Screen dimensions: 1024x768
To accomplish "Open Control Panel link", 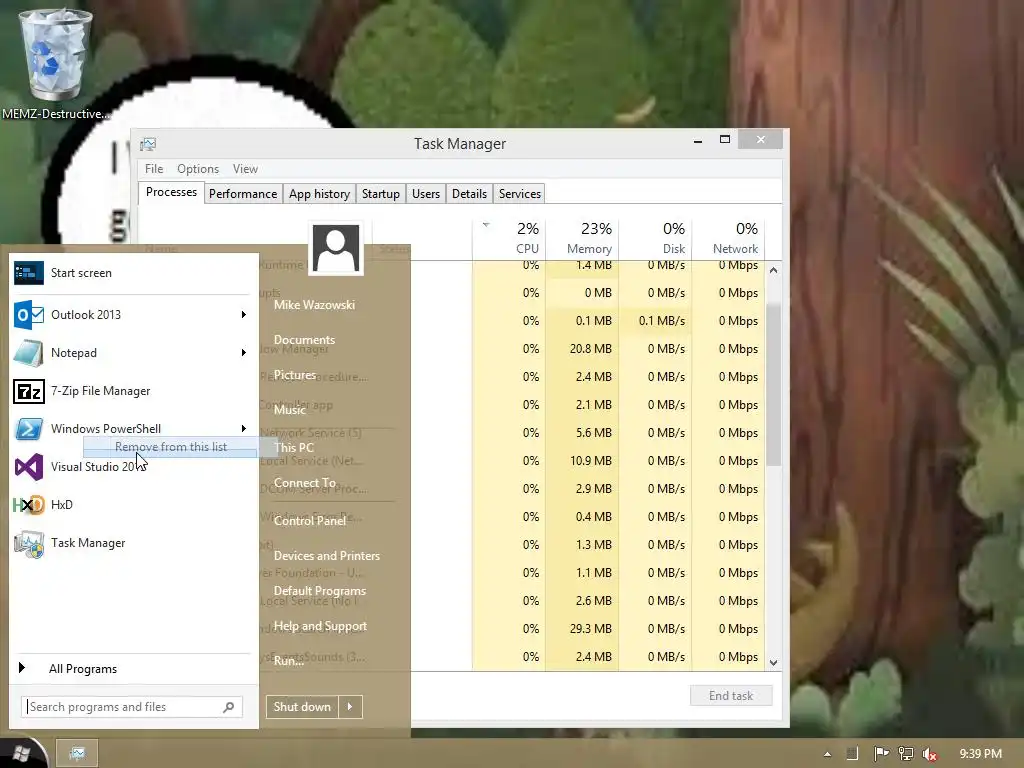I will (310, 521).
